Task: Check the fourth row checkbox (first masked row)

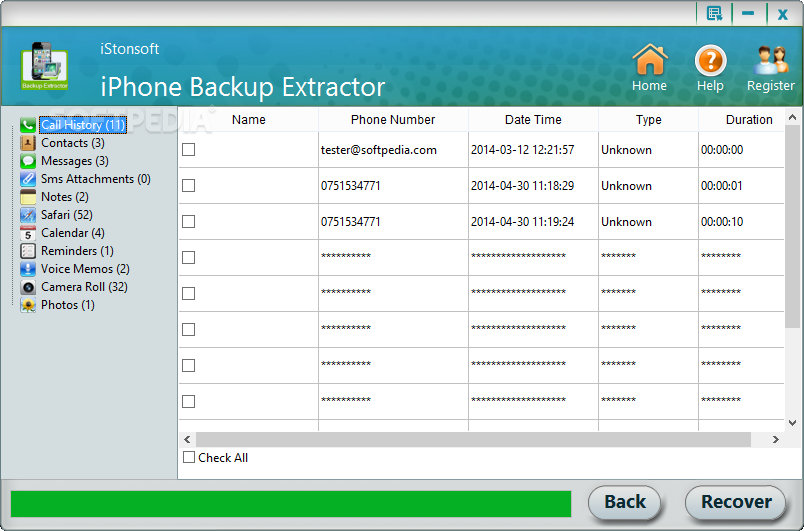Action: 189,257
